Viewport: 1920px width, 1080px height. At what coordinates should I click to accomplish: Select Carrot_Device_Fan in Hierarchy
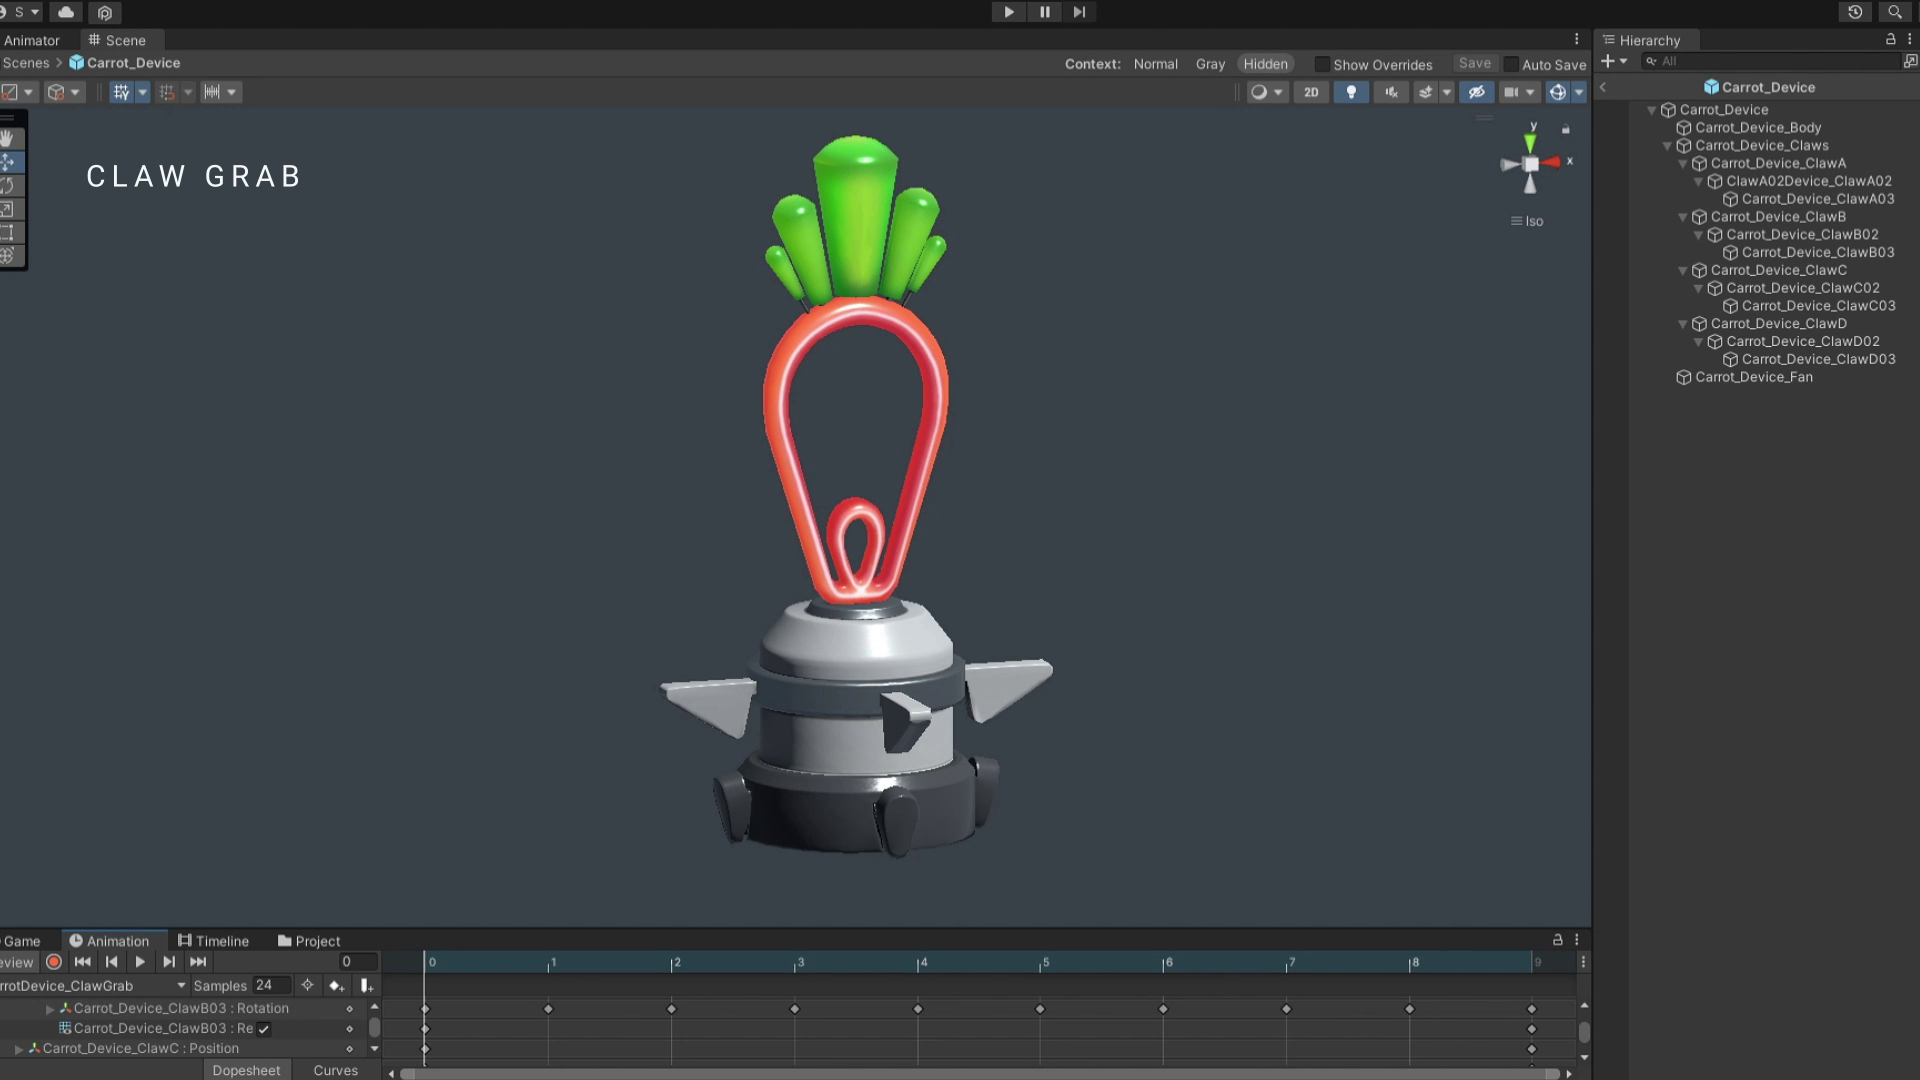click(1753, 377)
